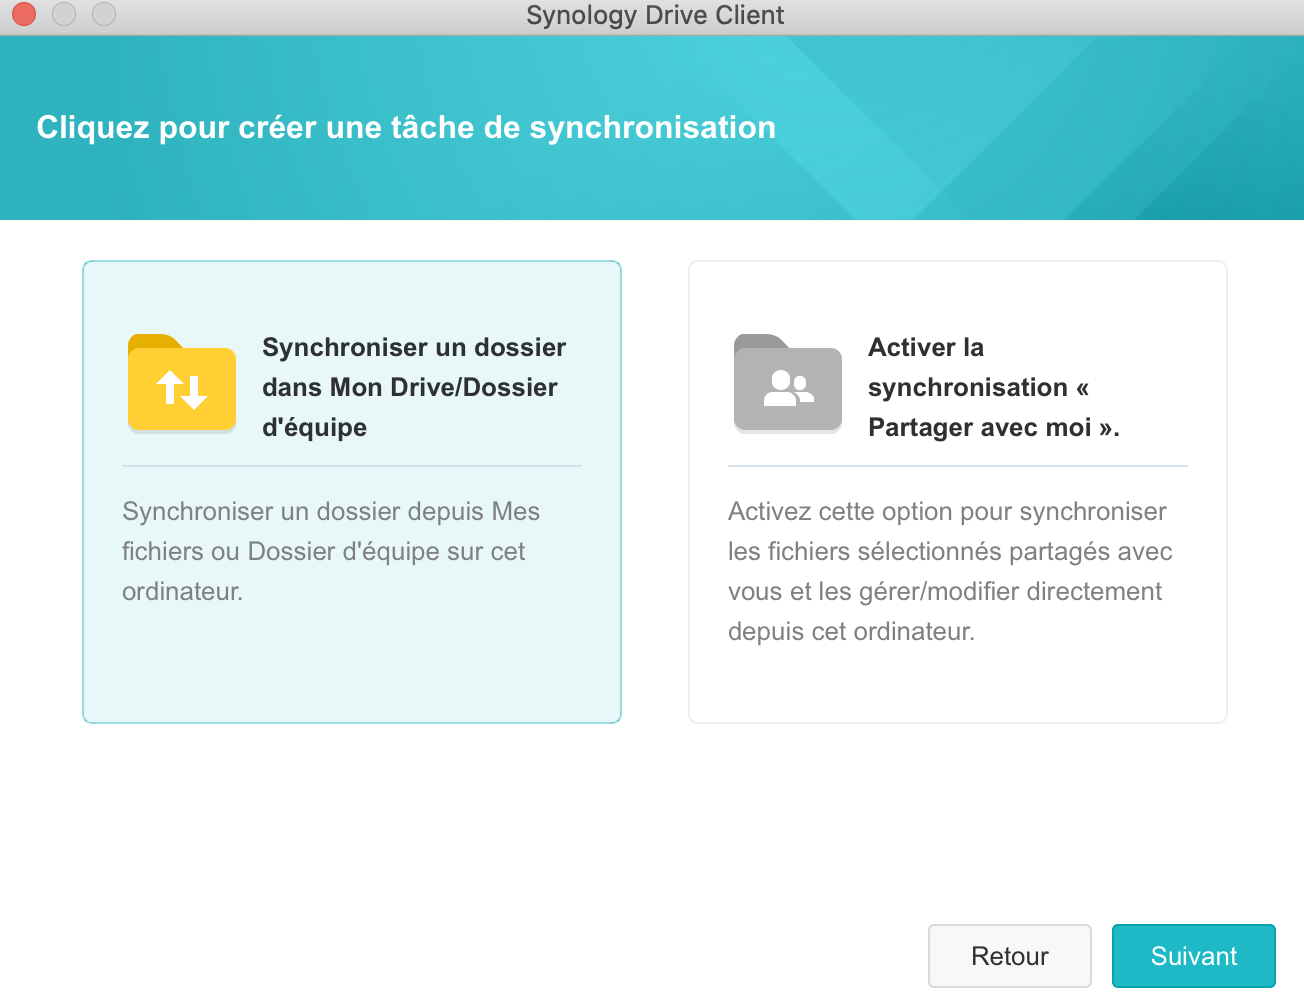1304x998 pixels.
Task: Click the 'Activez cette option pour synchroniser' description
Action: click(x=950, y=571)
